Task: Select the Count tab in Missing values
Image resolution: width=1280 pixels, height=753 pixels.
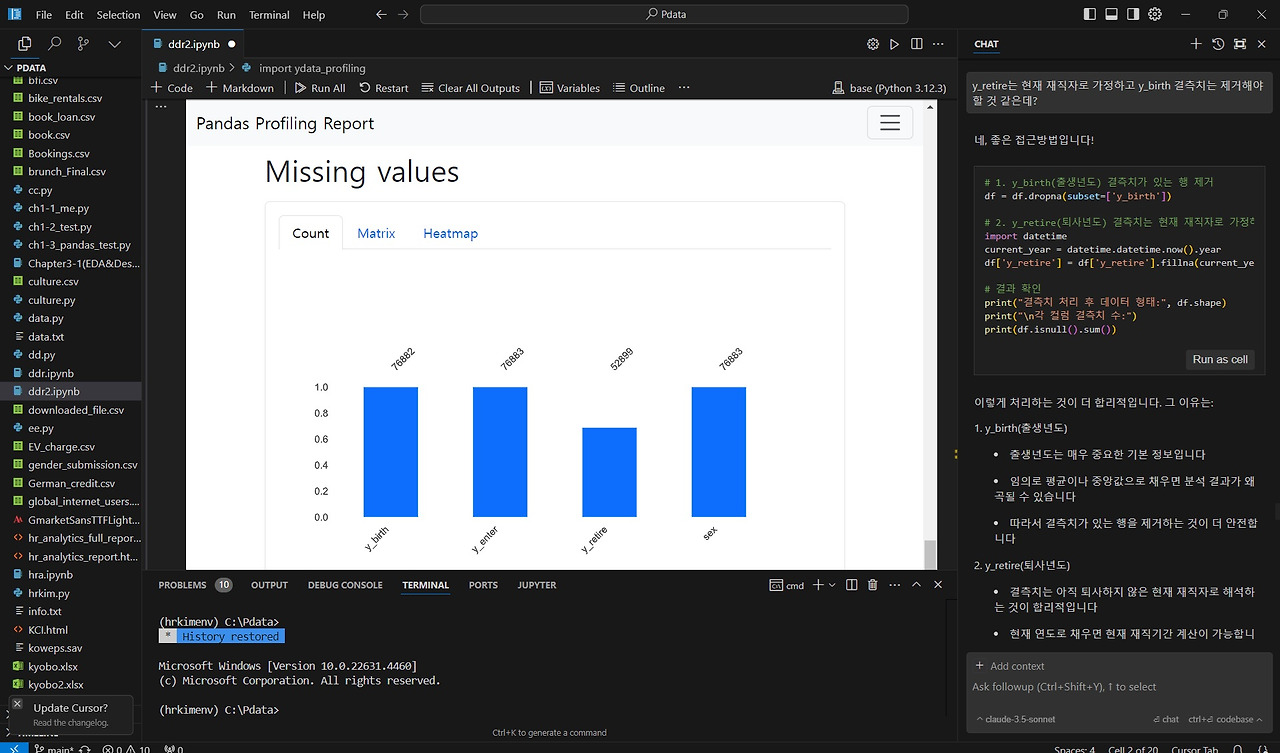Action: pos(310,233)
